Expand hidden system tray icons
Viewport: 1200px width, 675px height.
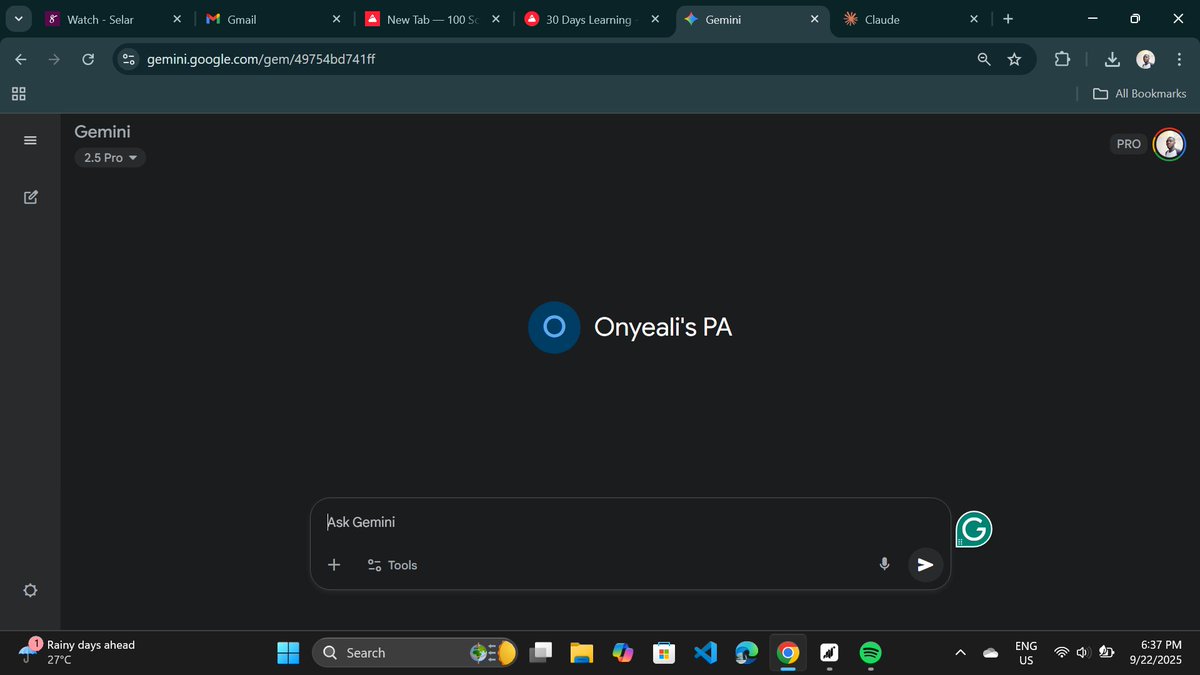[959, 652]
